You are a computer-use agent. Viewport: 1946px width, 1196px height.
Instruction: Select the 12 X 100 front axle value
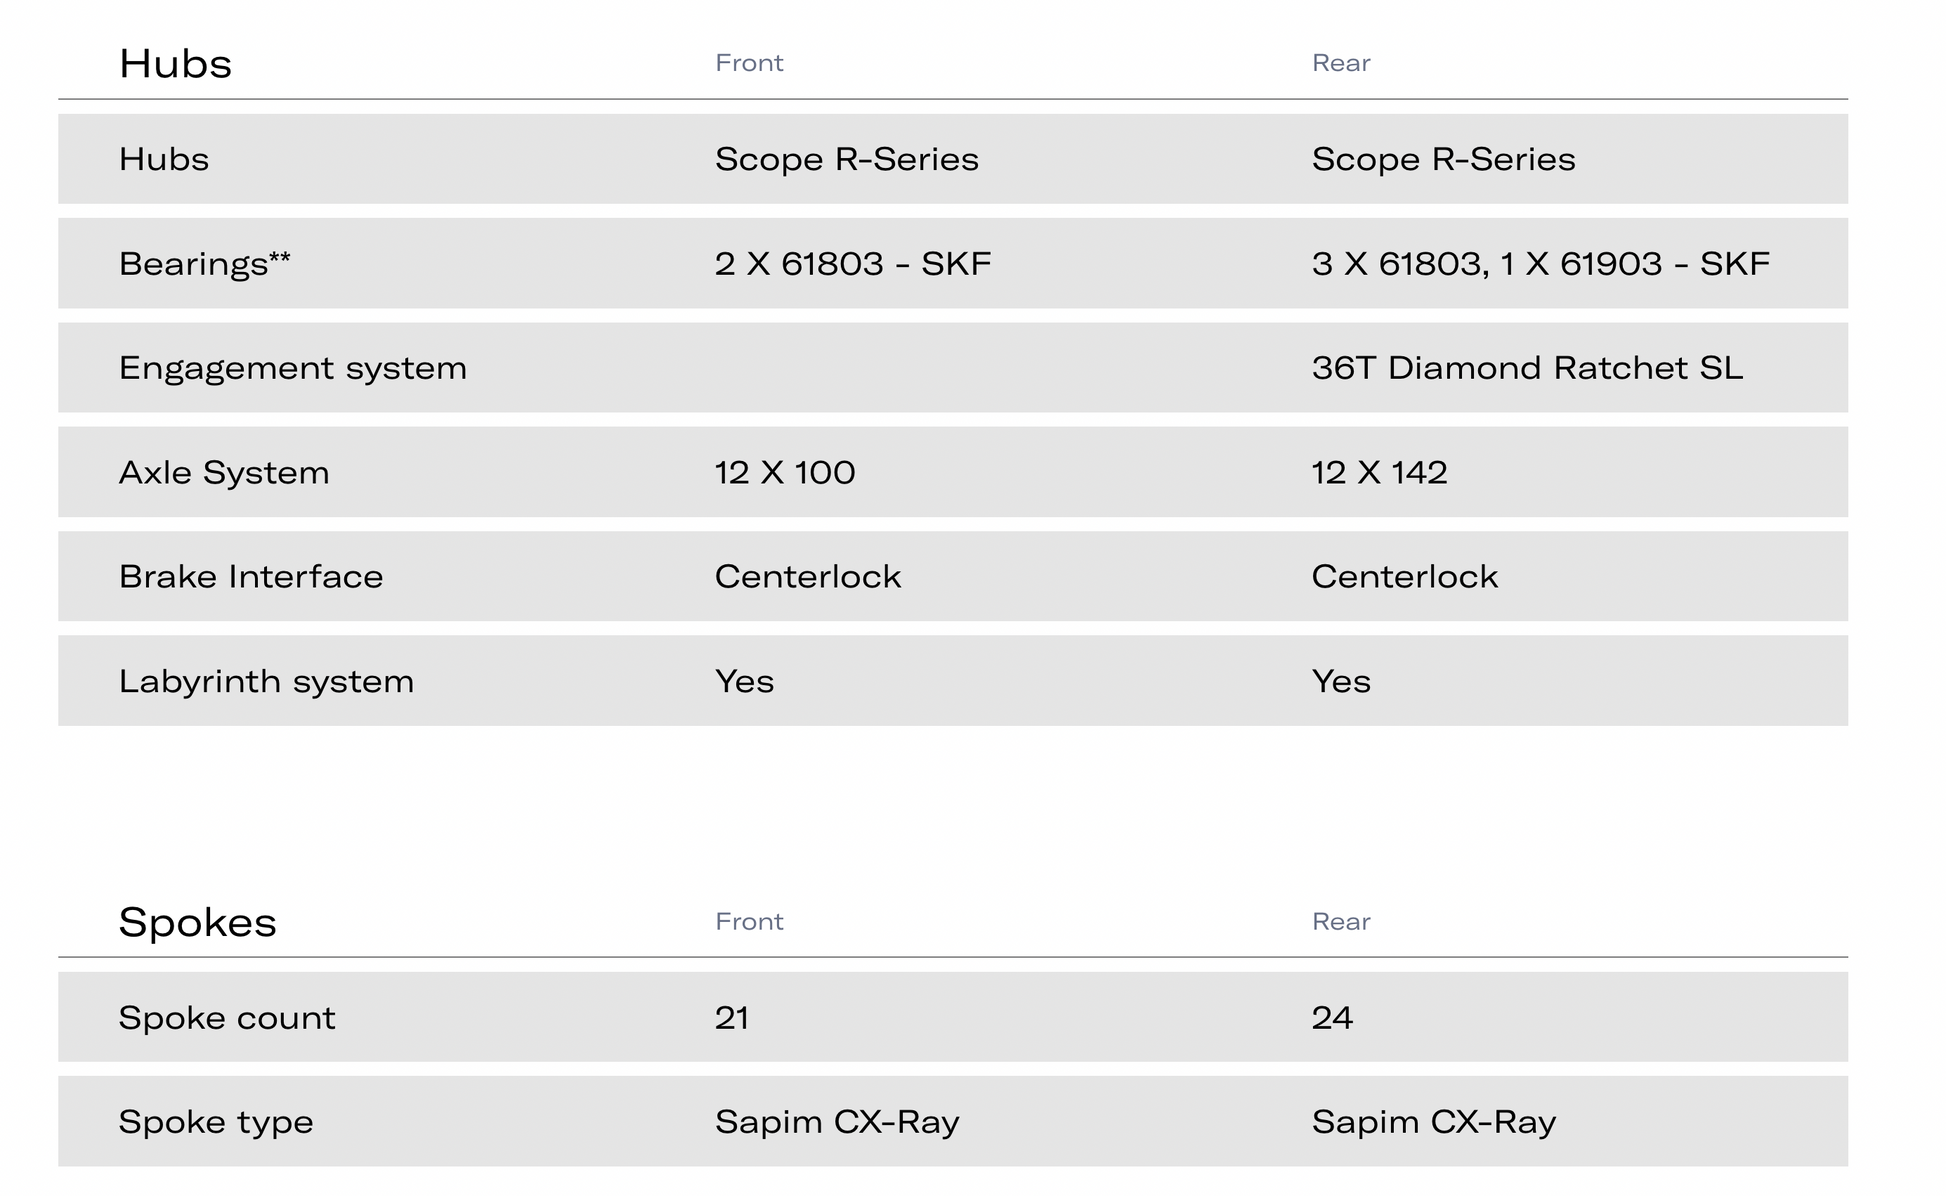pyautogui.click(x=785, y=472)
